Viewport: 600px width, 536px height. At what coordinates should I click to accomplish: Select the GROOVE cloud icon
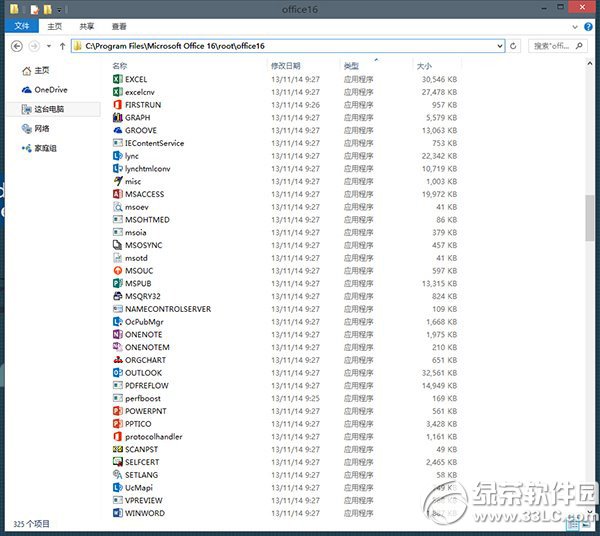pos(117,130)
